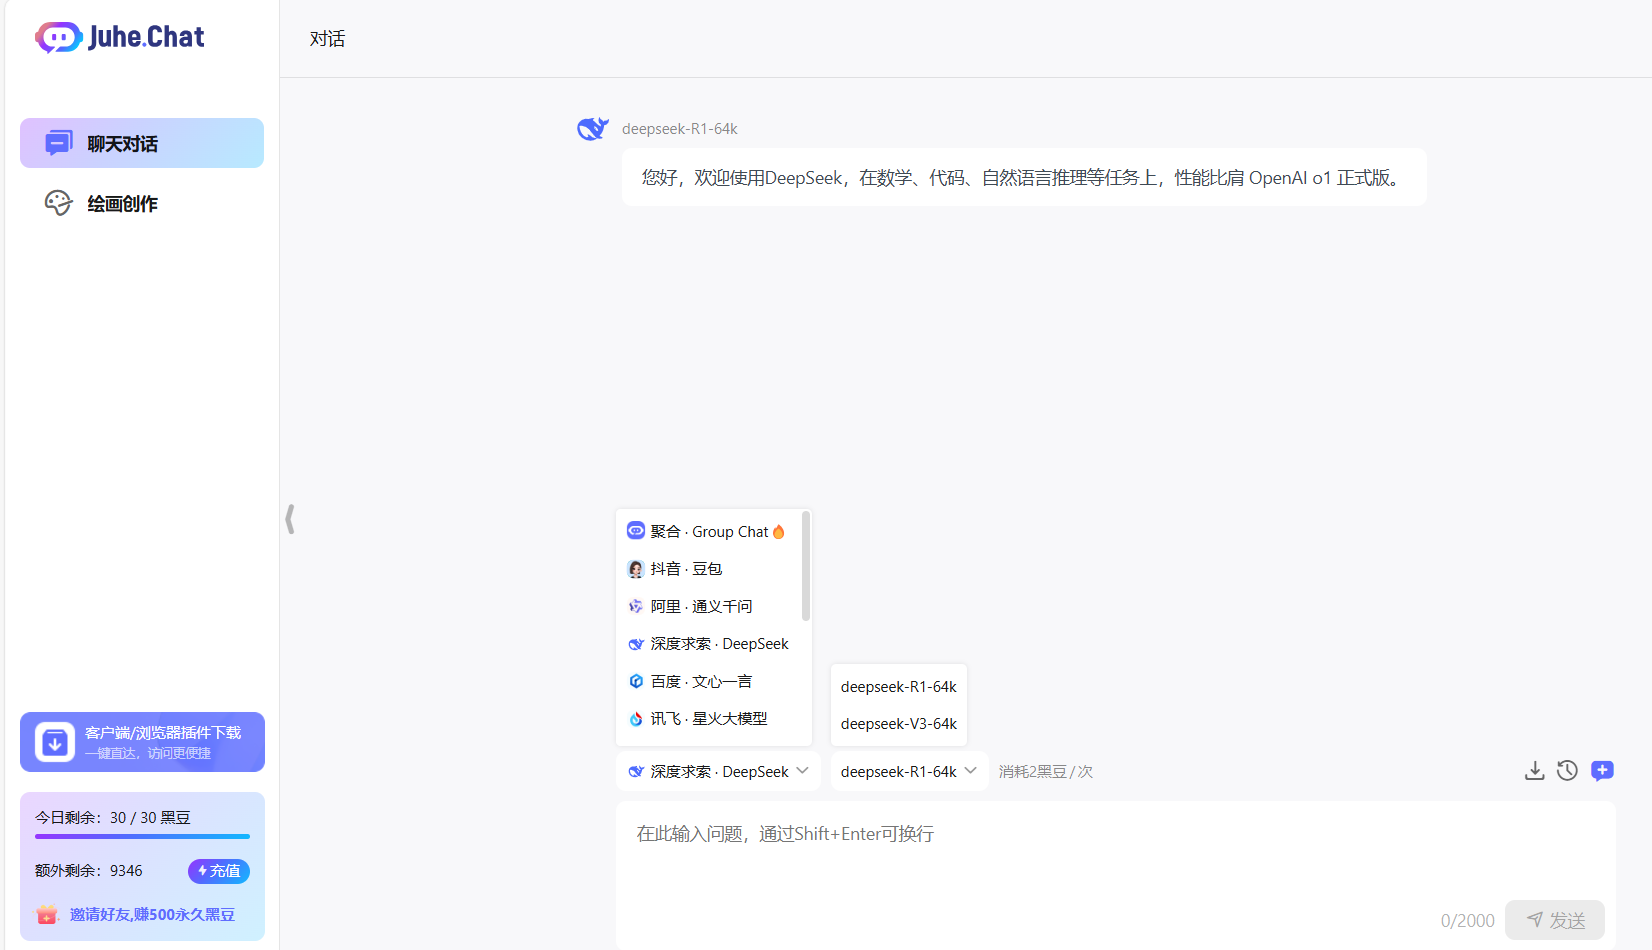Click the 客户端/浏览器插件下载 banner
The height and width of the screenshot is (950, 1652).
click(142, 742)
